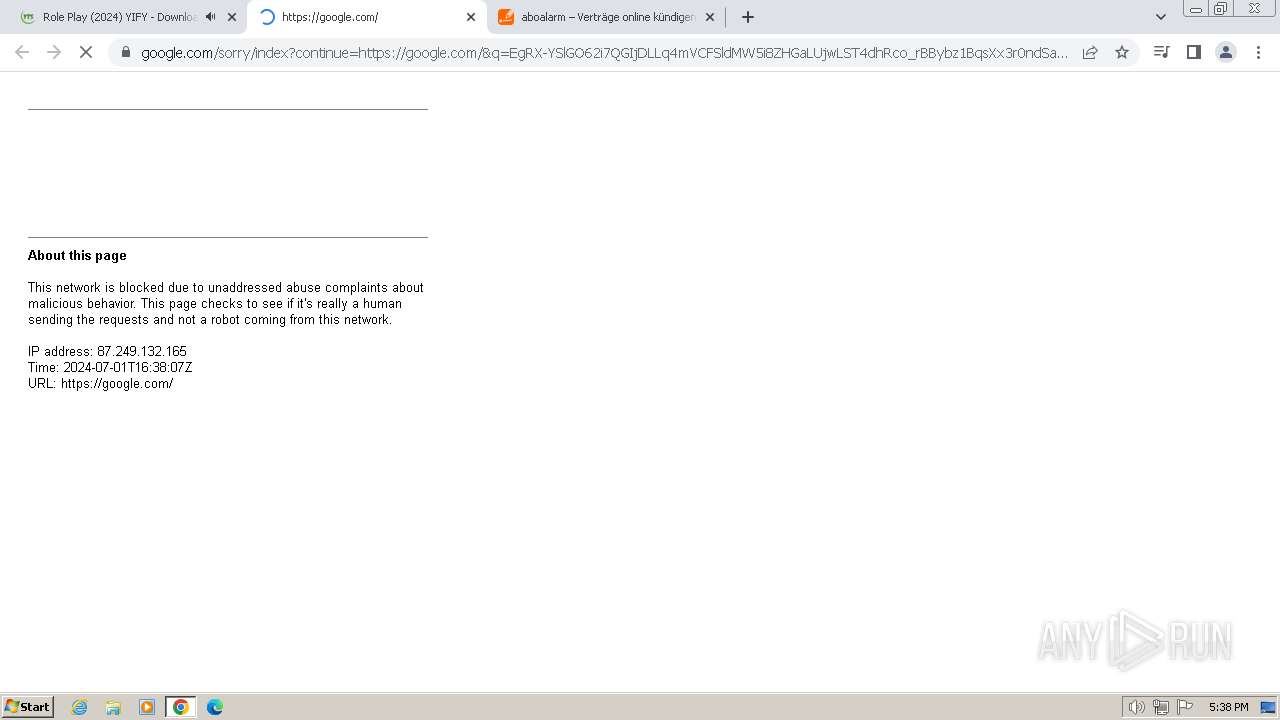Bookmark this page with star icon
1280x720 pixels.
tap(1122, 52)
